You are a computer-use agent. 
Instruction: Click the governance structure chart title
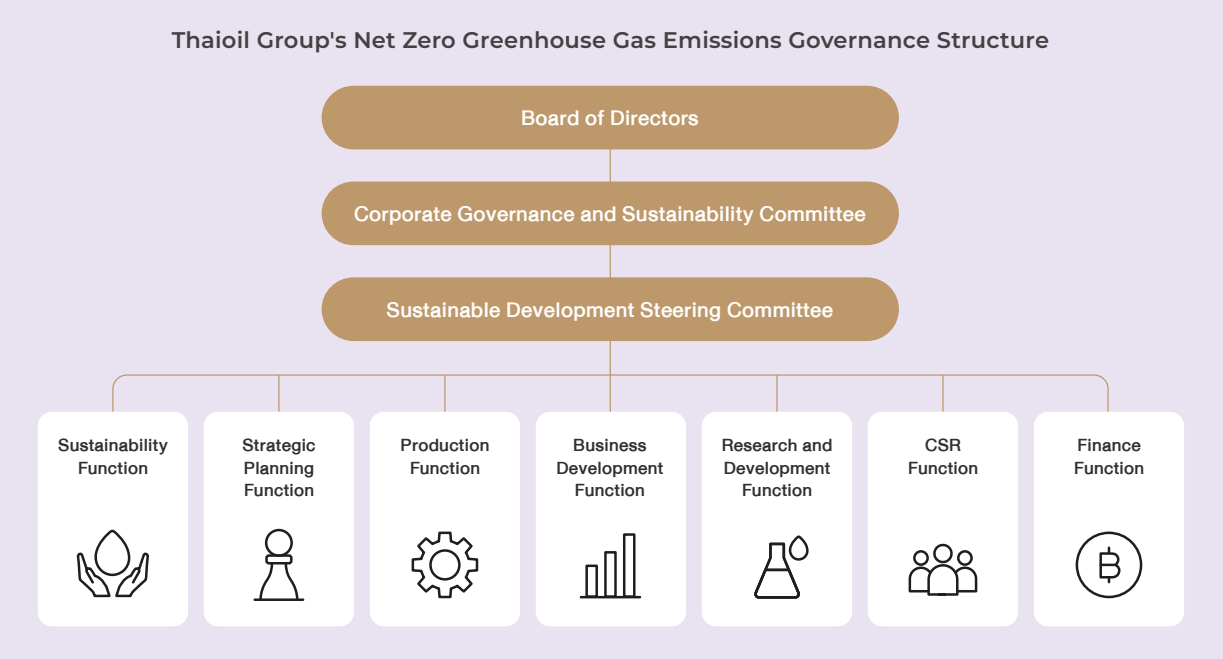[x=610, y=41]
